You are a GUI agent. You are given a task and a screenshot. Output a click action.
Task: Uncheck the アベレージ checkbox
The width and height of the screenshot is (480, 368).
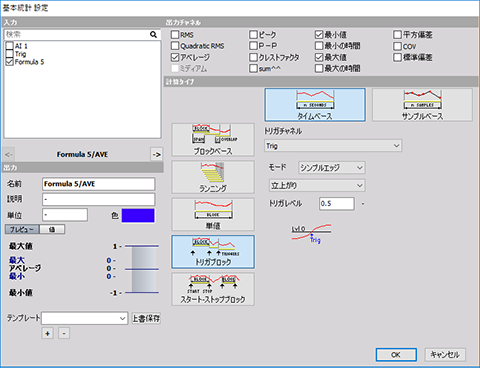coord(175,57)
